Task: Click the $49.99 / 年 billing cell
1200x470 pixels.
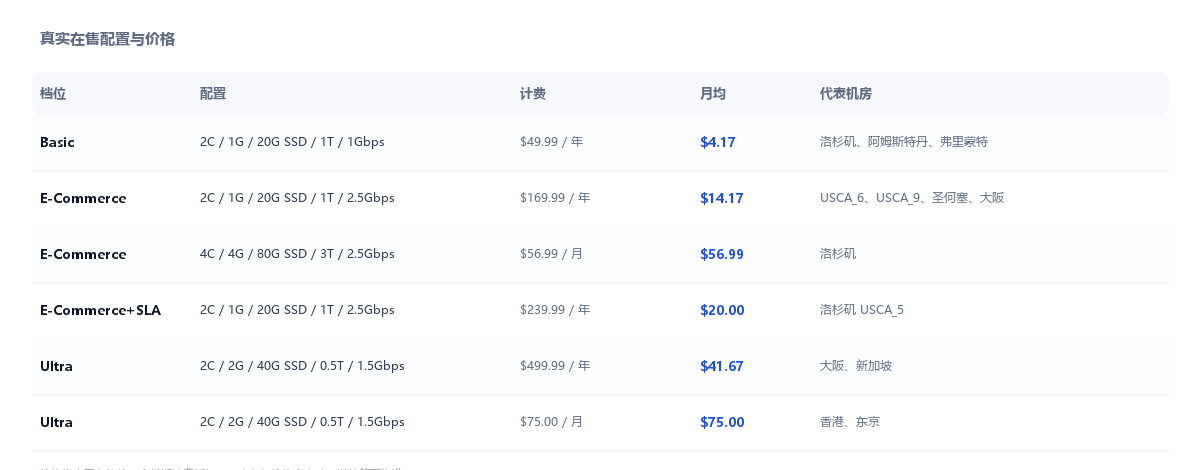Action: click(551, 142)
